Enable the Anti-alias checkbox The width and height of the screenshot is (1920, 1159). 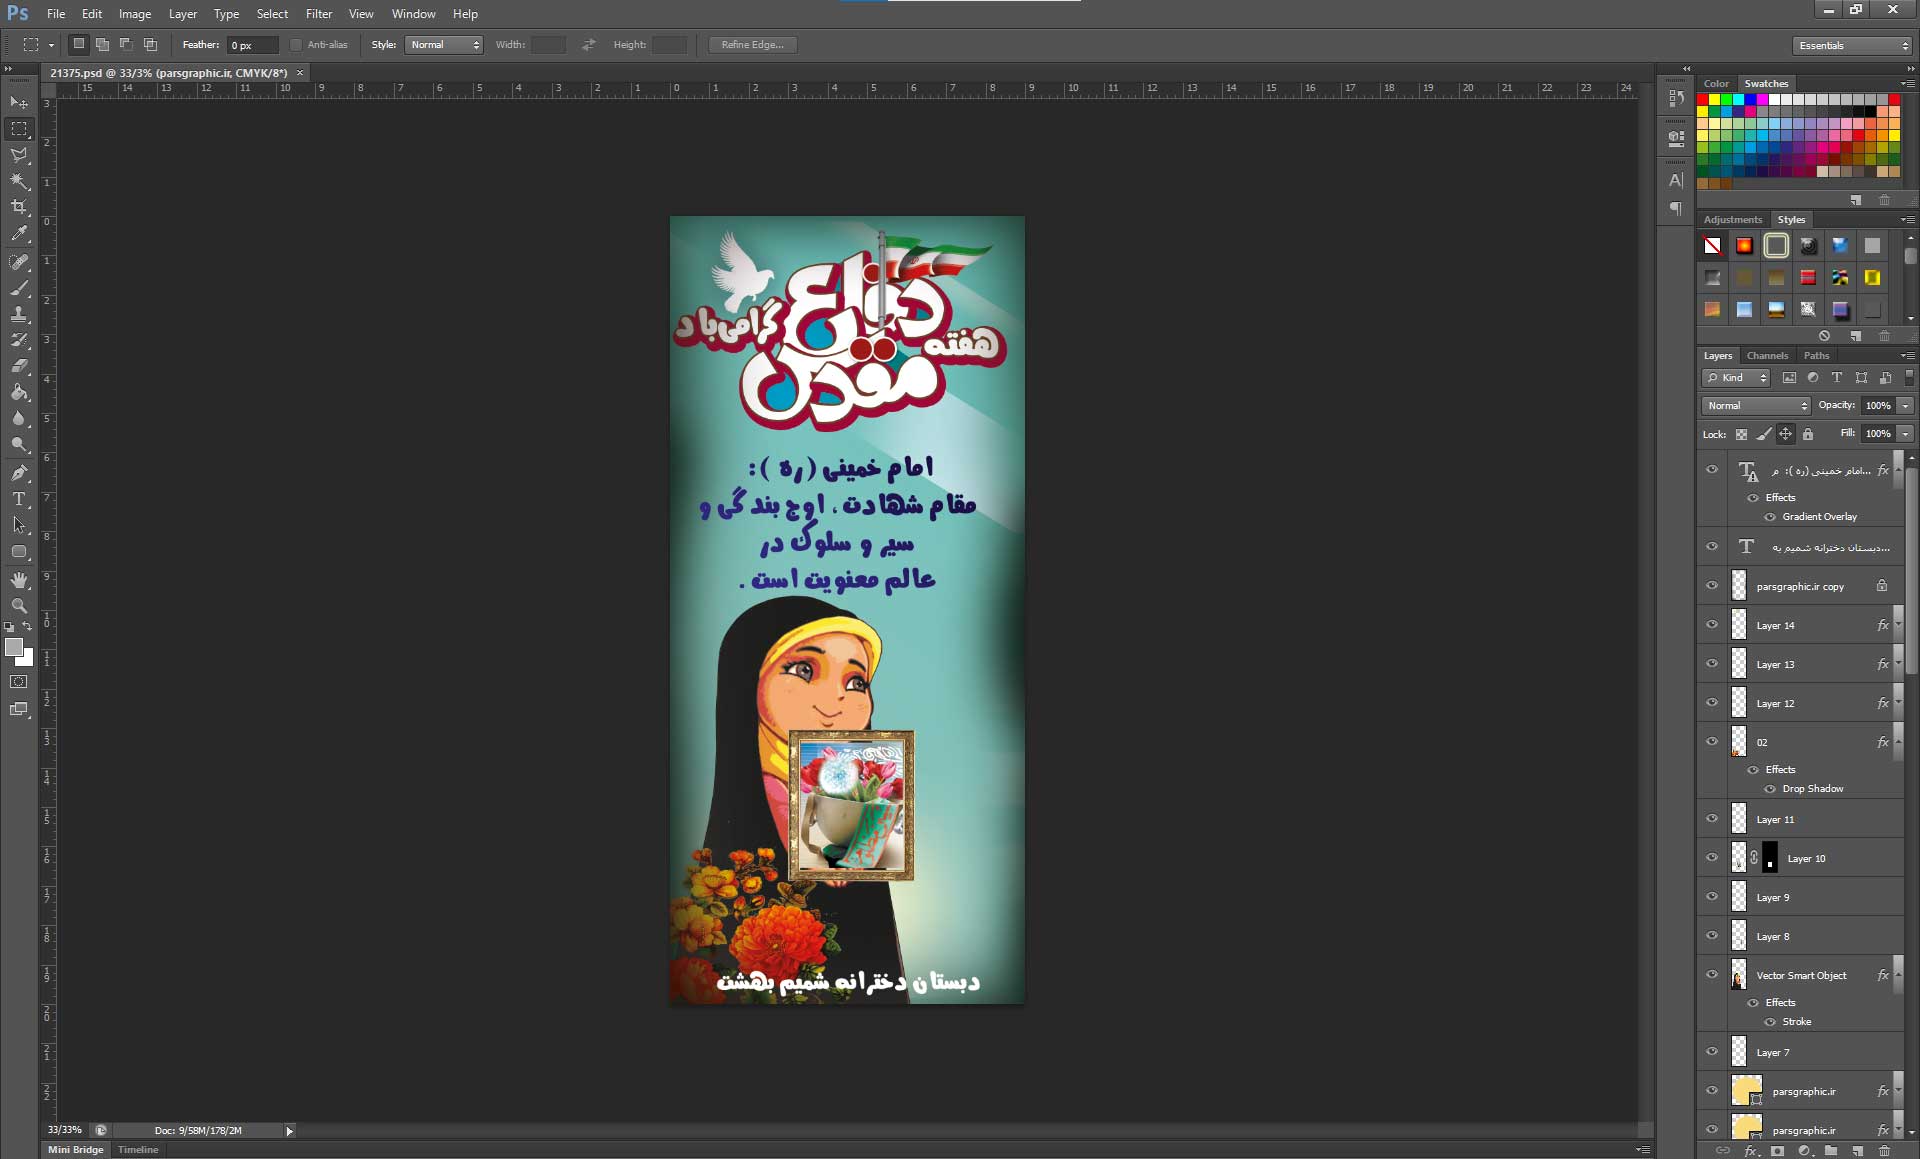coord(296,45)
